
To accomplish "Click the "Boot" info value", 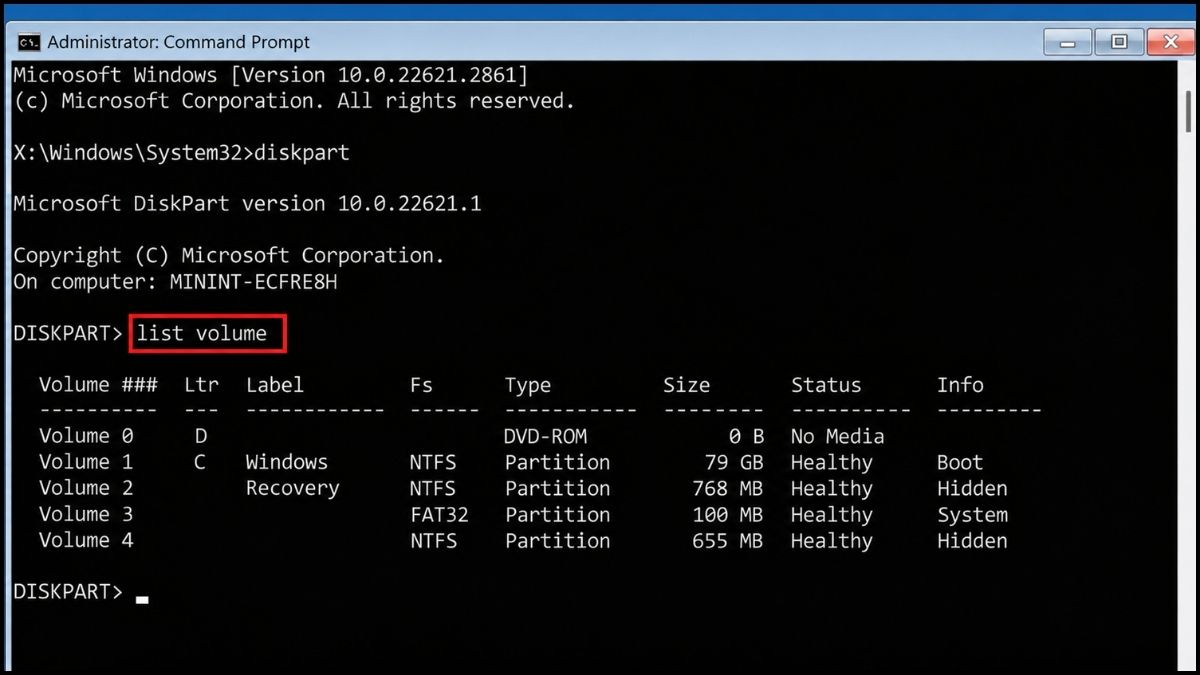I will coord(960,462).
